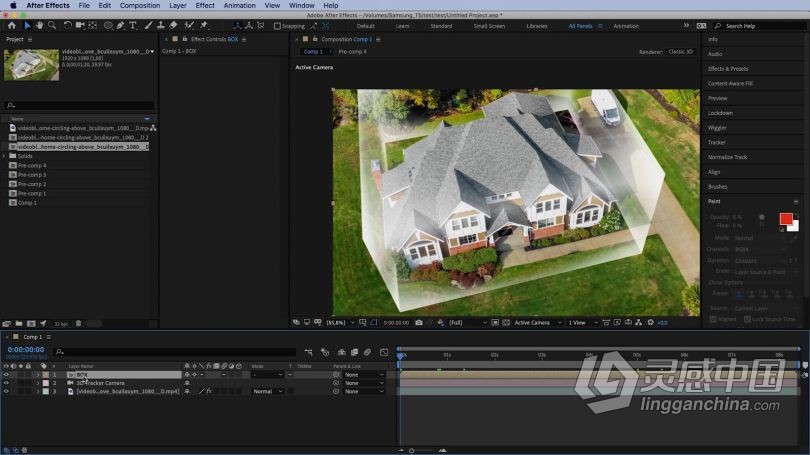Screen dimensions: 810x455
Task: Select the Puppet Pin tool
Action: pos(204,25)
